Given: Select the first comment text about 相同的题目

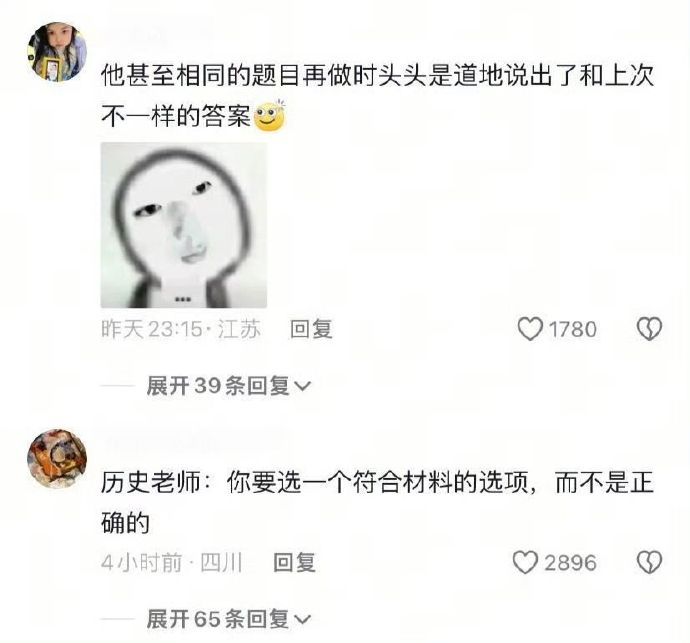Looking at the screenshot, I should tap(377, 96).
